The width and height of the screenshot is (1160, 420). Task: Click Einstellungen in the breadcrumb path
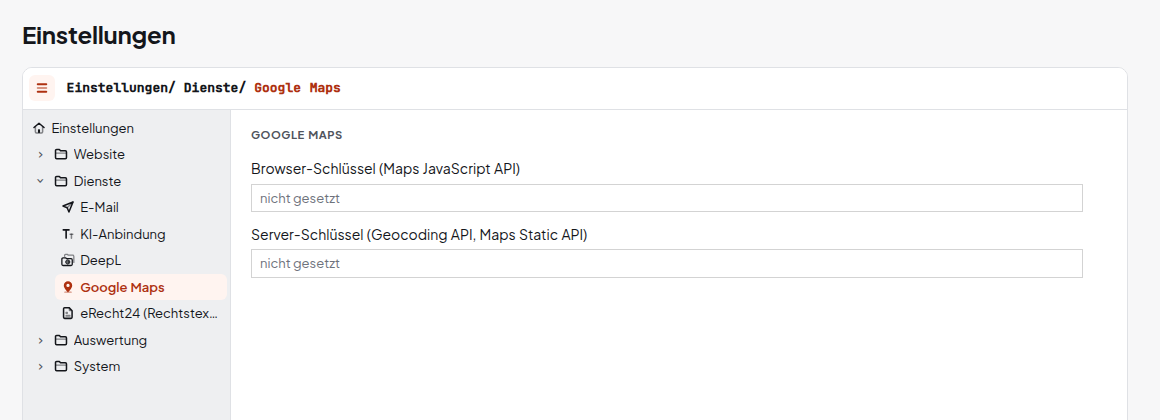tap(117, 88)
